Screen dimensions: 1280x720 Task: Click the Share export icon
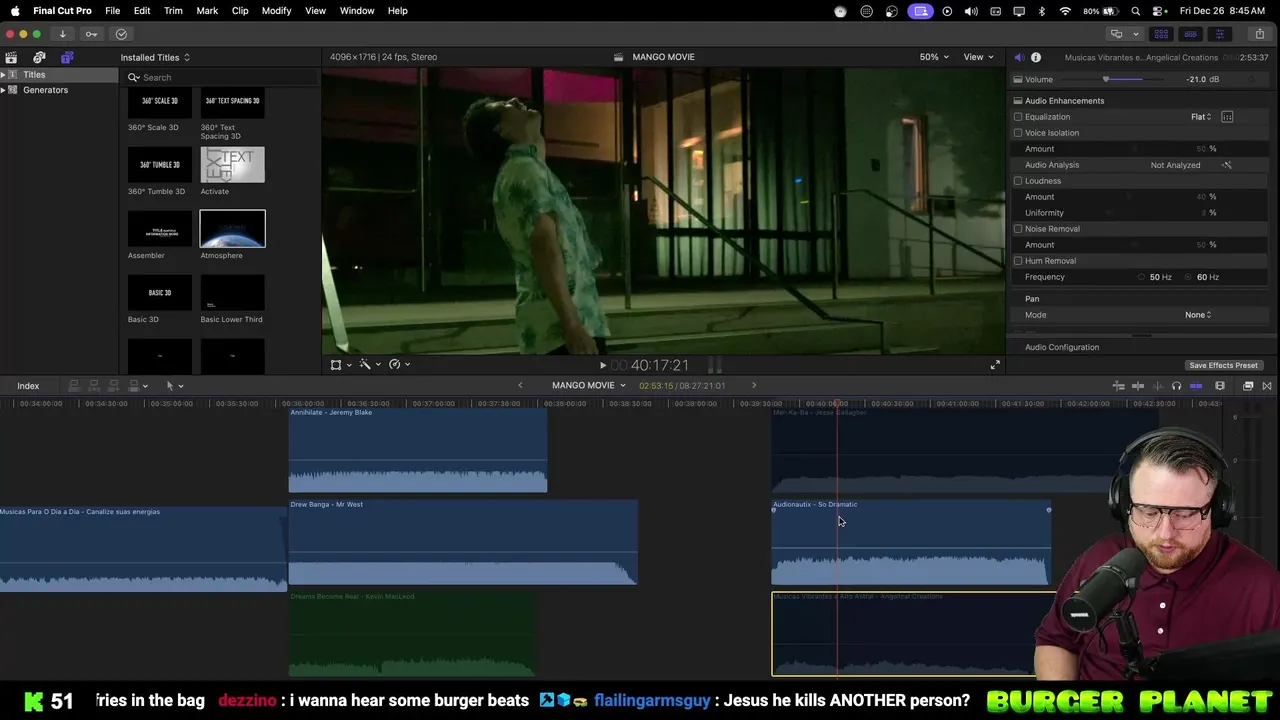[1259, 34]
